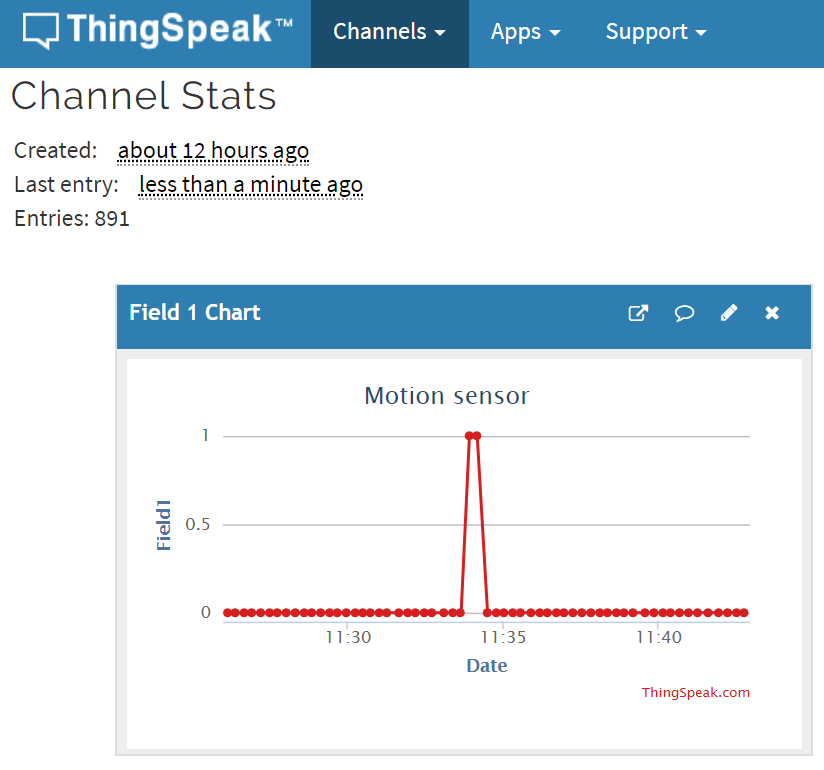Click the Field 1 Chart header title

pyautogui.click(x=195, y=313)
